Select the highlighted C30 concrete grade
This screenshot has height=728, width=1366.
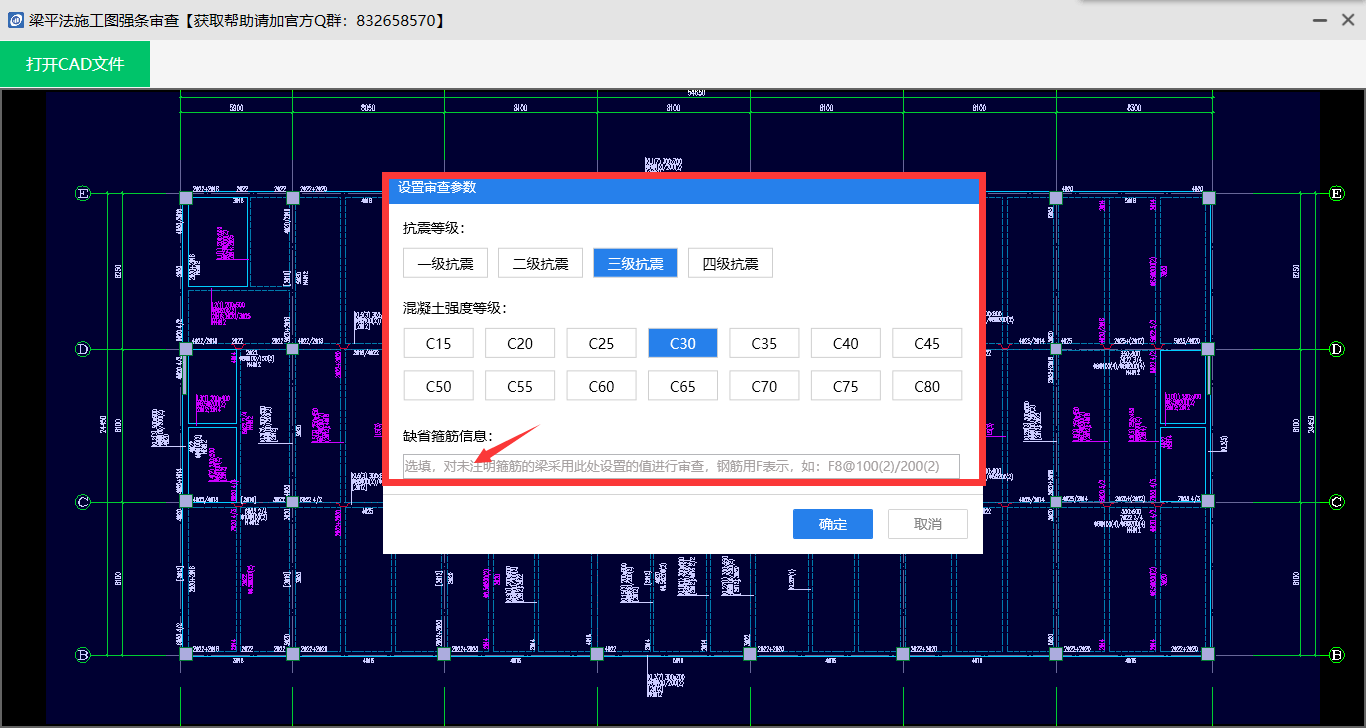[683, 344]
